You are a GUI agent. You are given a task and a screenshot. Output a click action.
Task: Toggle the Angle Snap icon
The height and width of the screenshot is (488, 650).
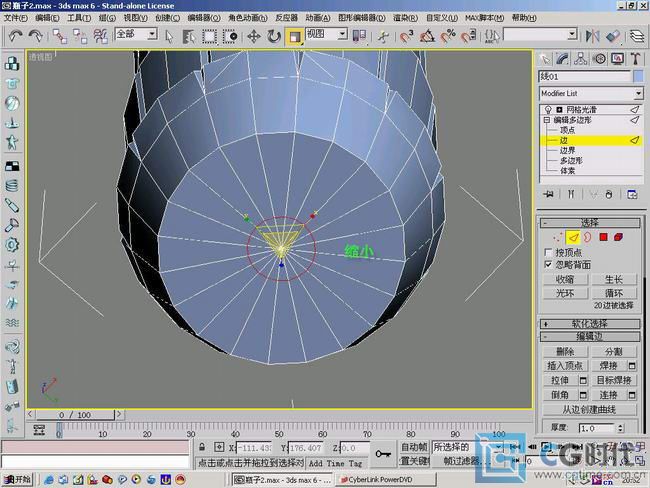(x=427, y=36)
